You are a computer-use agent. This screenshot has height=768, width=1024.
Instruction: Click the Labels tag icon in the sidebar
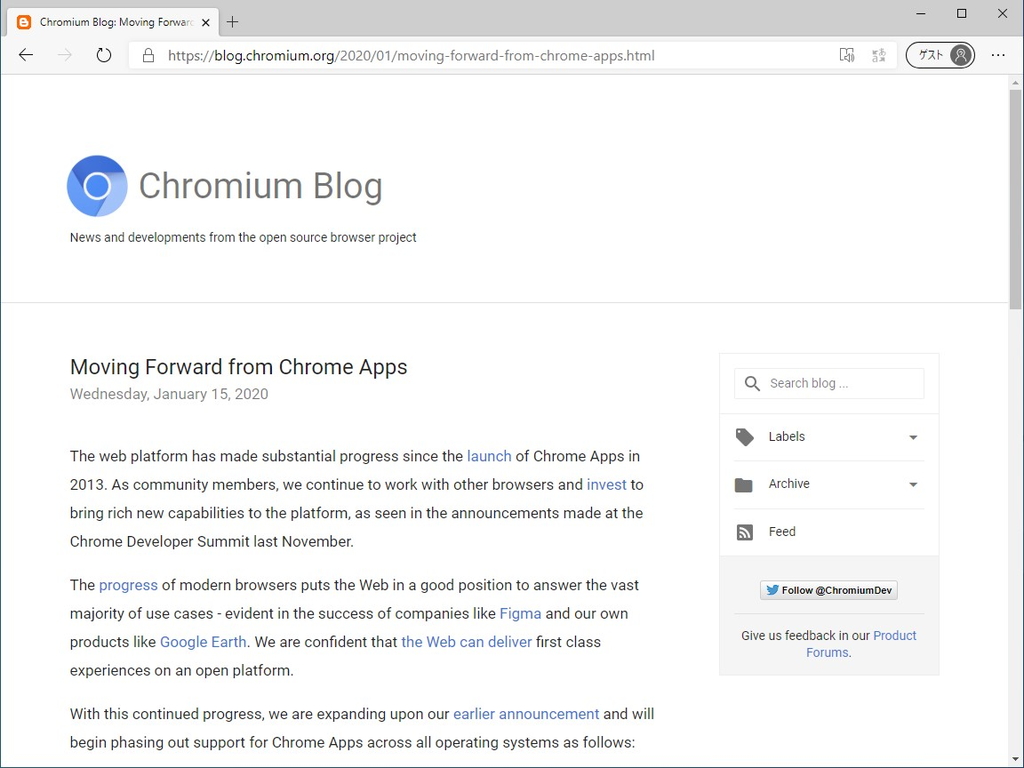click(x=744, y=437)
